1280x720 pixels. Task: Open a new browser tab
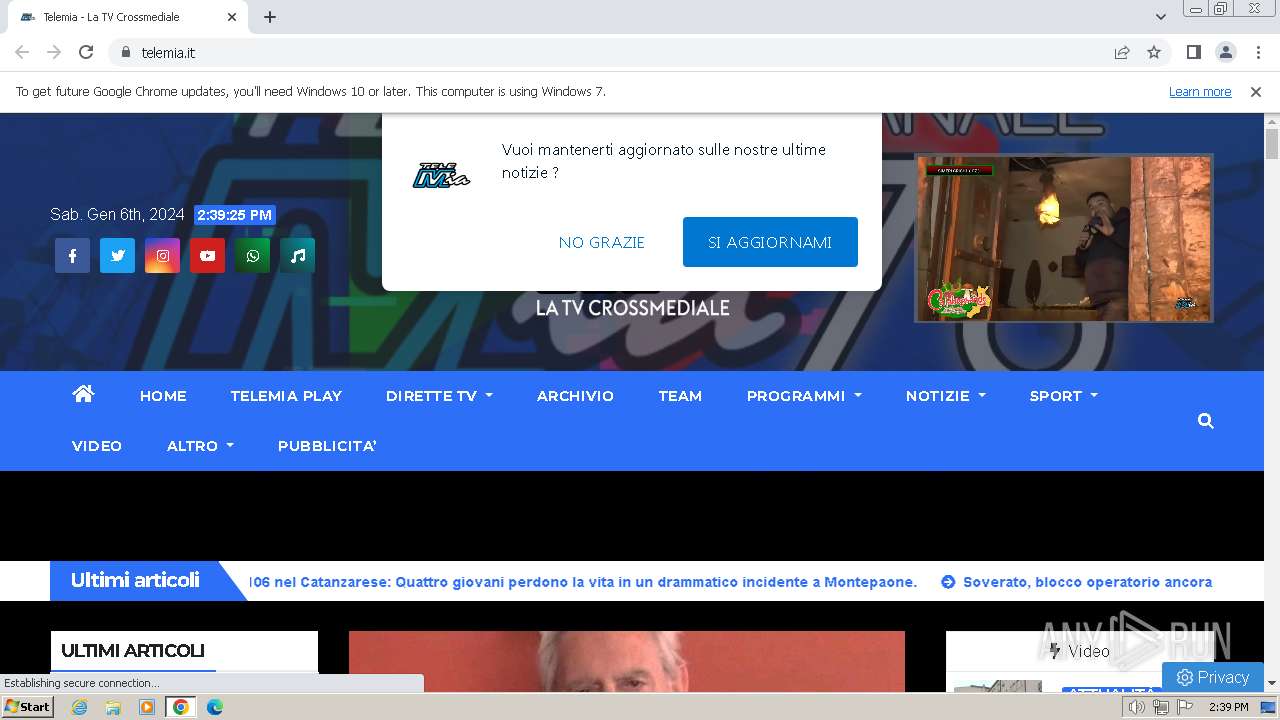[x=270, y=17]
